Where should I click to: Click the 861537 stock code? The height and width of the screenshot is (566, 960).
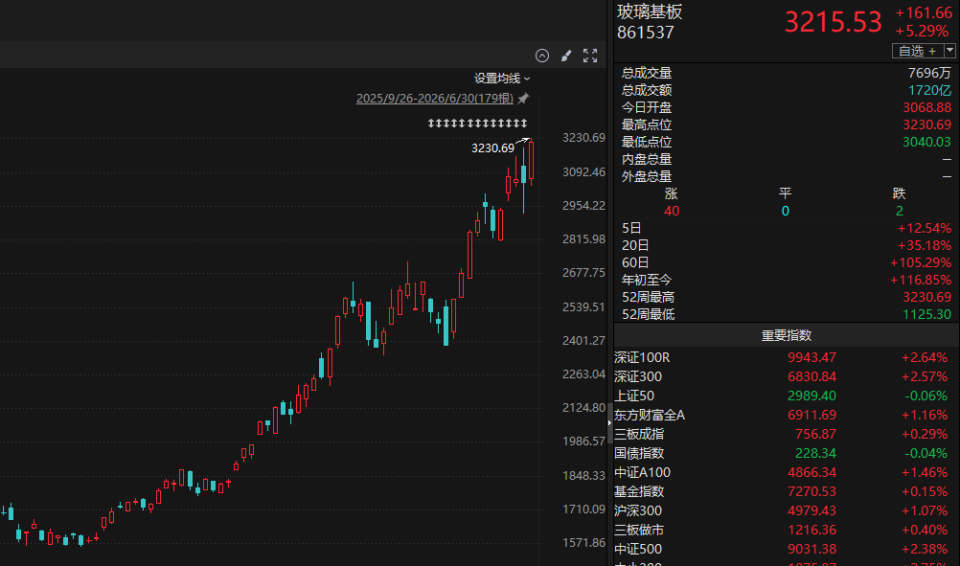645,32
